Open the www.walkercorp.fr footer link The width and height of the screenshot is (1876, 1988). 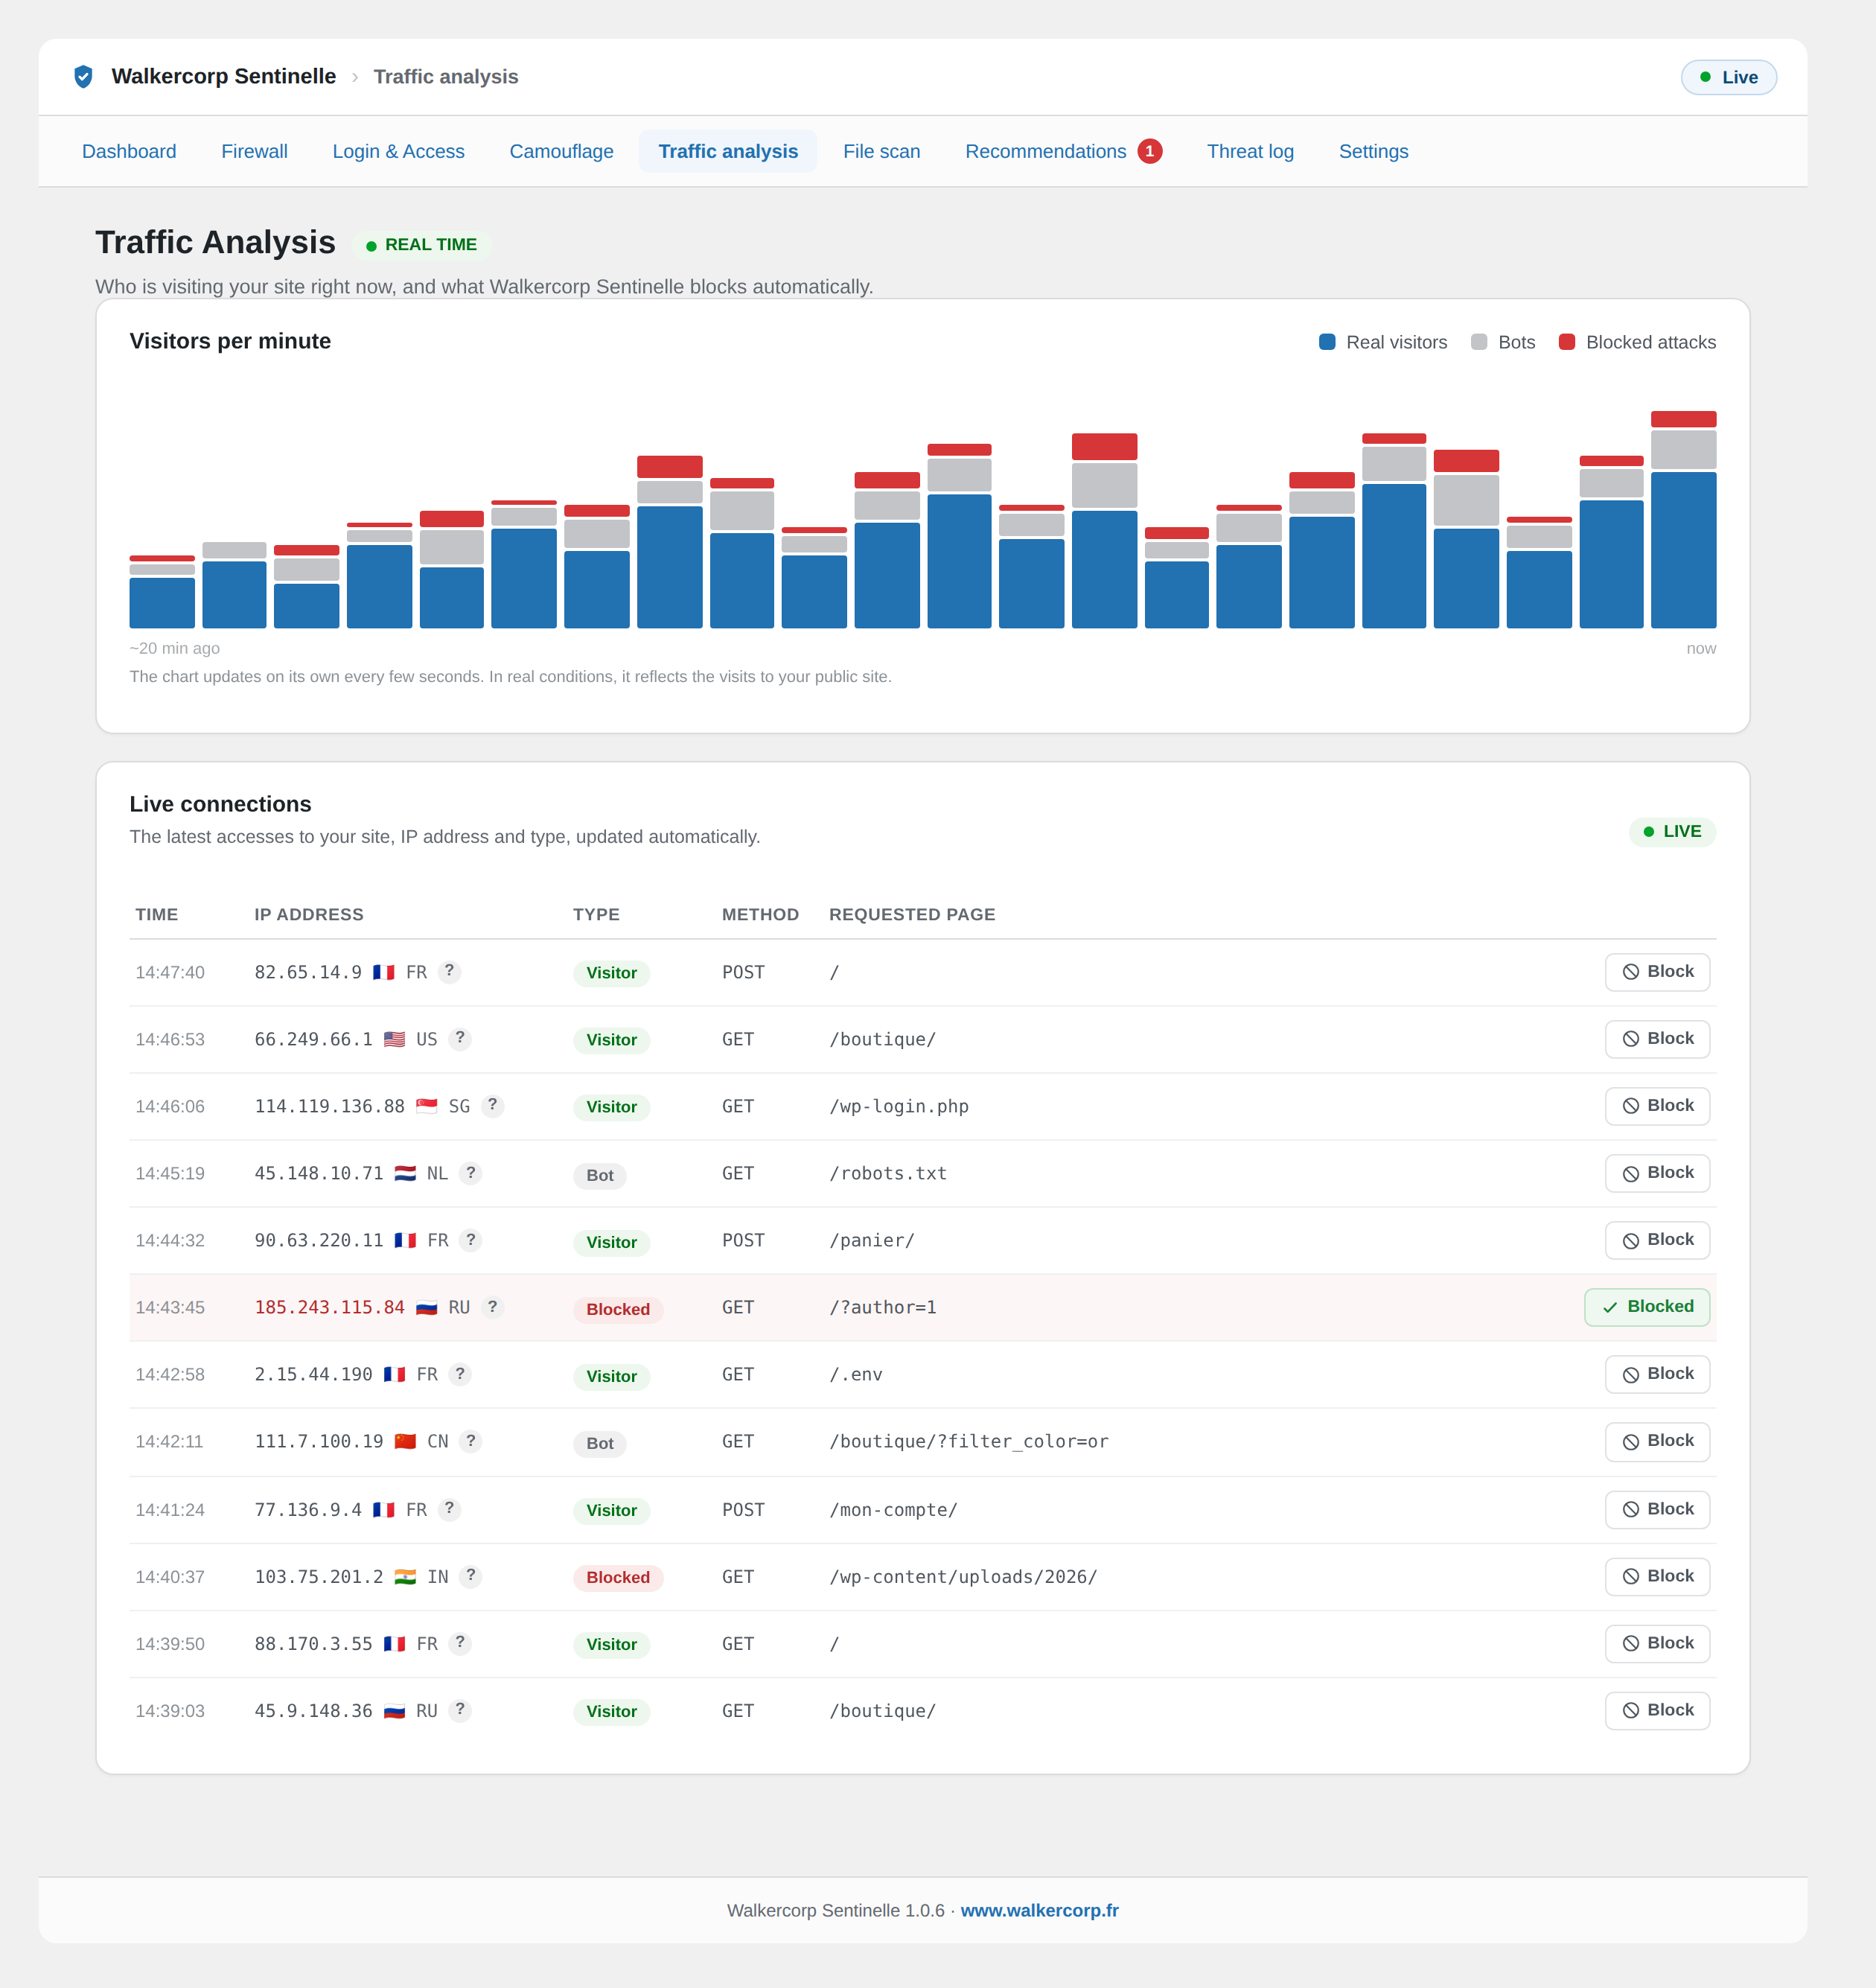1039,1910
